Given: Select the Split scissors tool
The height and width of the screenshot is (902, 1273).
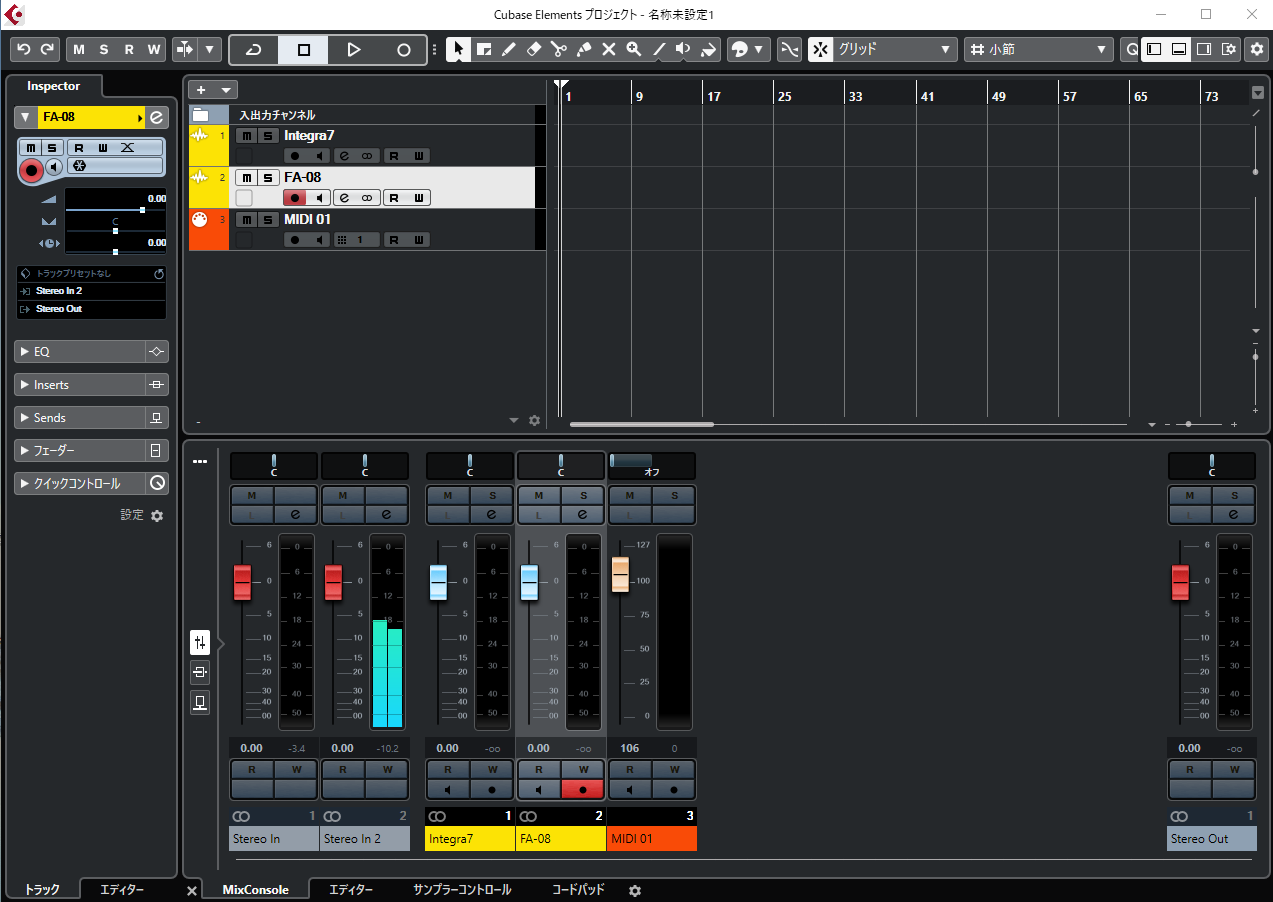Looking at the screenshot, I should pos(559,49).
